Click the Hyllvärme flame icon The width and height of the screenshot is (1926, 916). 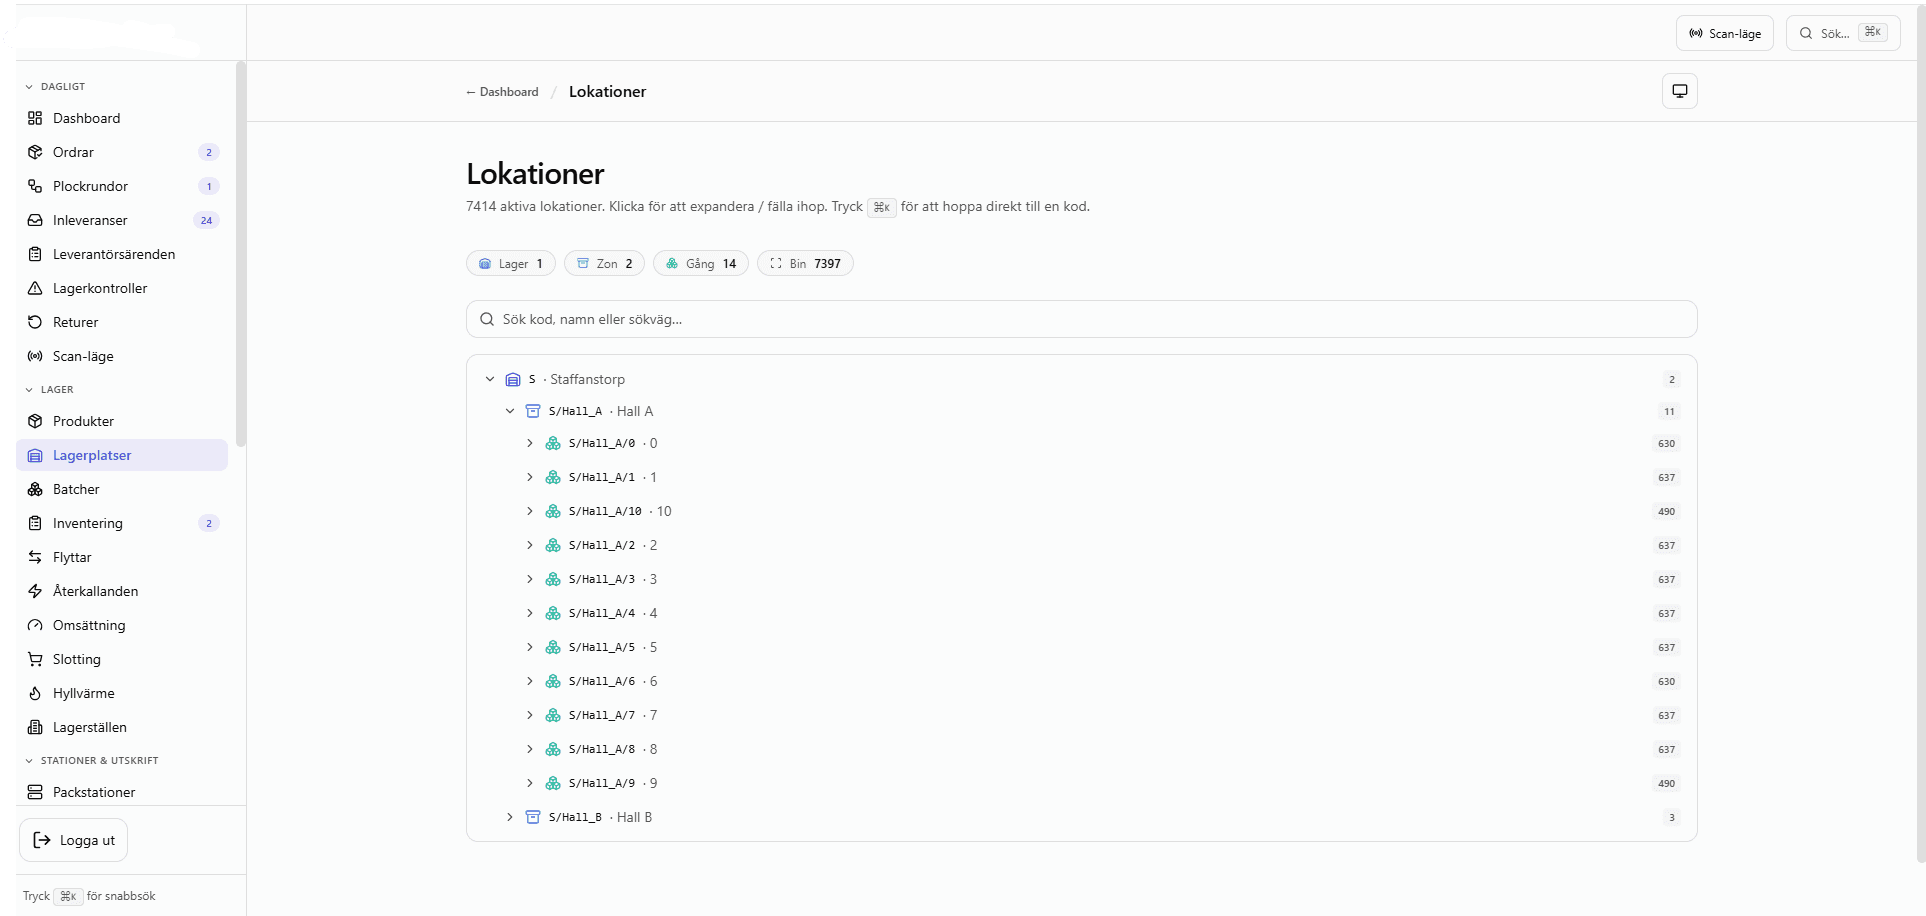coord(35,693)
